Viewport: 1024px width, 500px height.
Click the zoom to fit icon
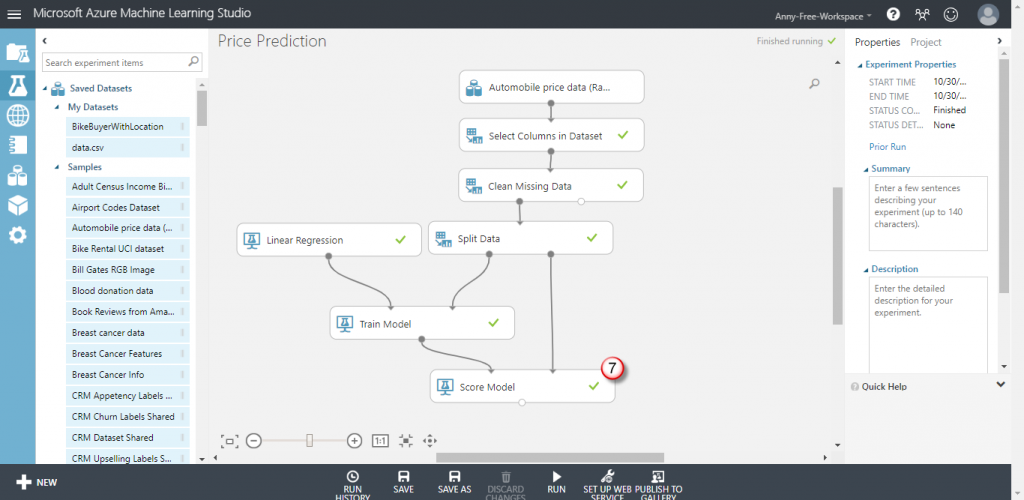click(406, 441)
